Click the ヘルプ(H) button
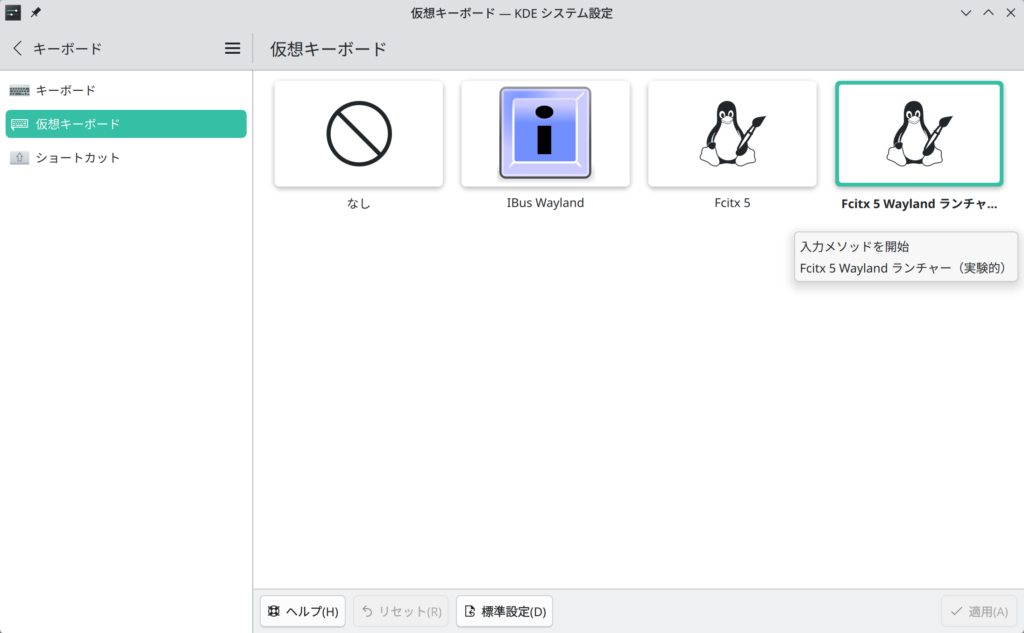This screenshot has height=633, width=1024. click(302, 611)
